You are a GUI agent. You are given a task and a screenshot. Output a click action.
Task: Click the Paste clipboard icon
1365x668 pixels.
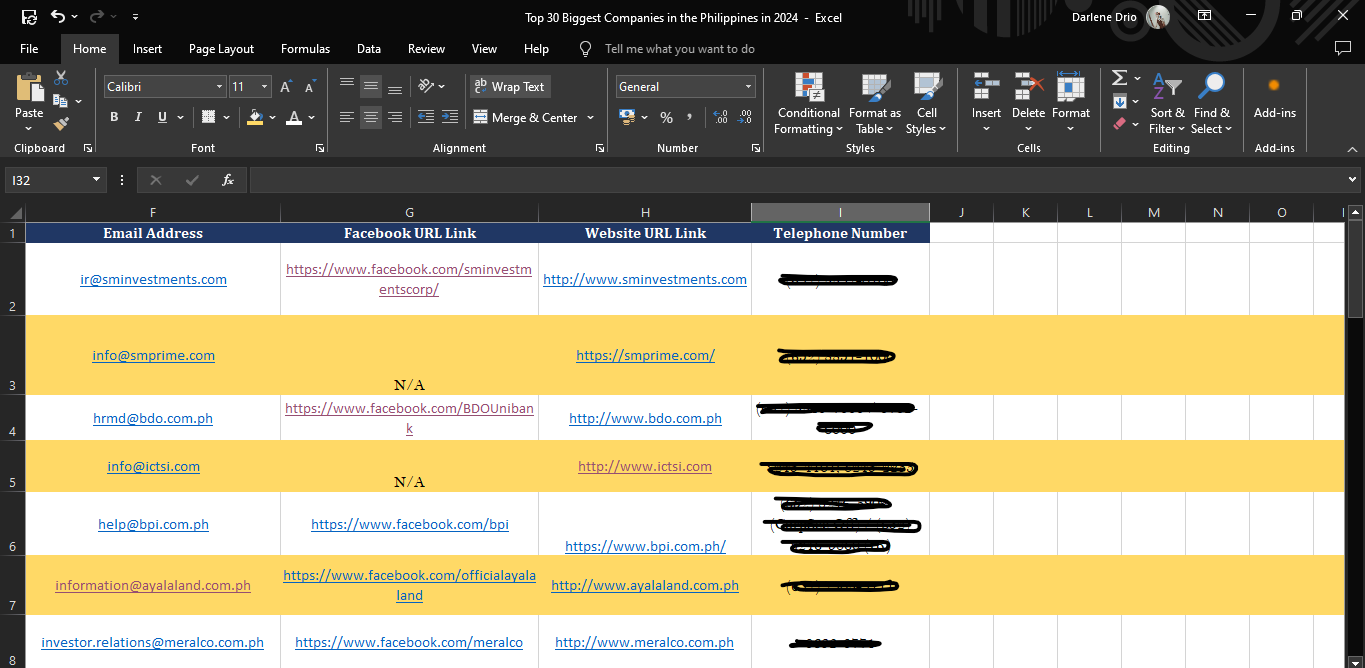[x=29, y=86]
